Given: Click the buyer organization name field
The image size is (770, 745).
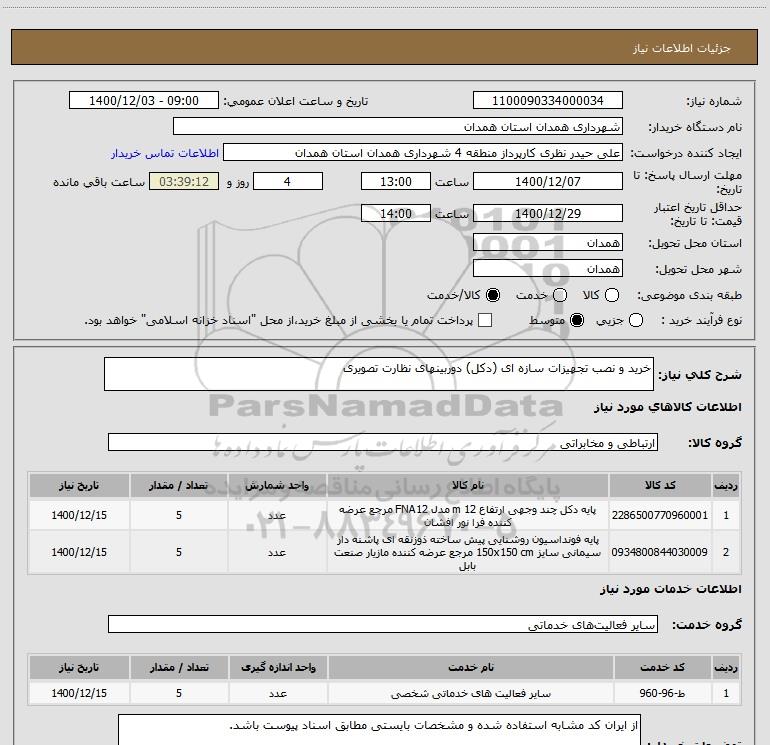Looking at the screenshot, I should pyautogui.click(x=398, y=127).
